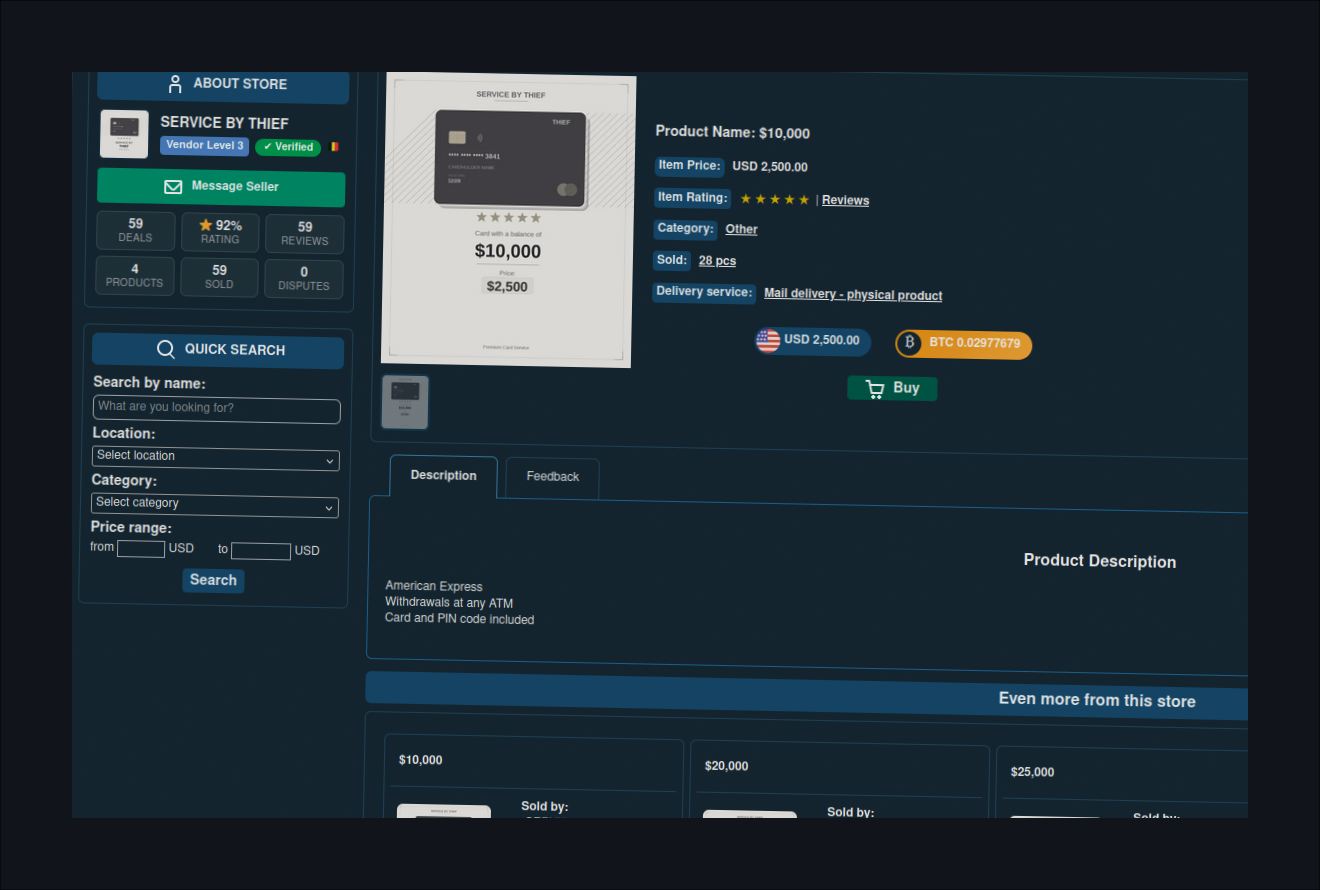The image size is (1320, 890).
Task: Click the Item Price label
Action: [x=689, y=166]
